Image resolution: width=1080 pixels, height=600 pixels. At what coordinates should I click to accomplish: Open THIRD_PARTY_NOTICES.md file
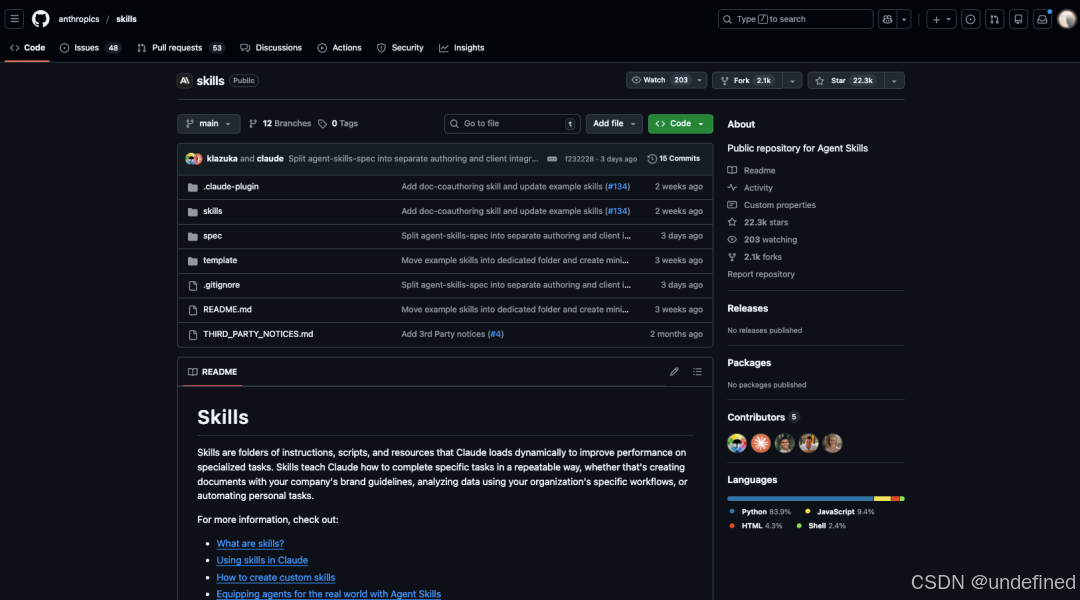[x=258, y=334]
